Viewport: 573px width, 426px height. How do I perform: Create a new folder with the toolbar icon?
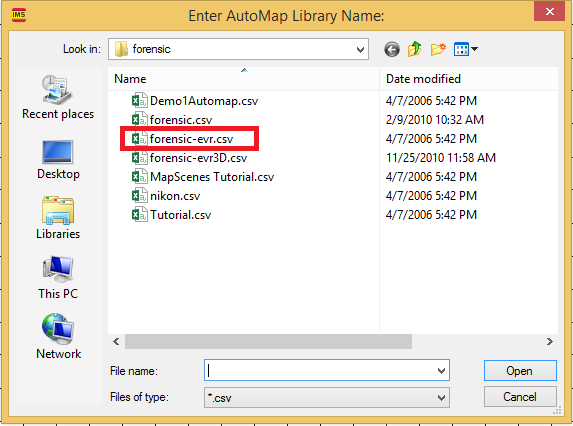click(x=438, y=49)
